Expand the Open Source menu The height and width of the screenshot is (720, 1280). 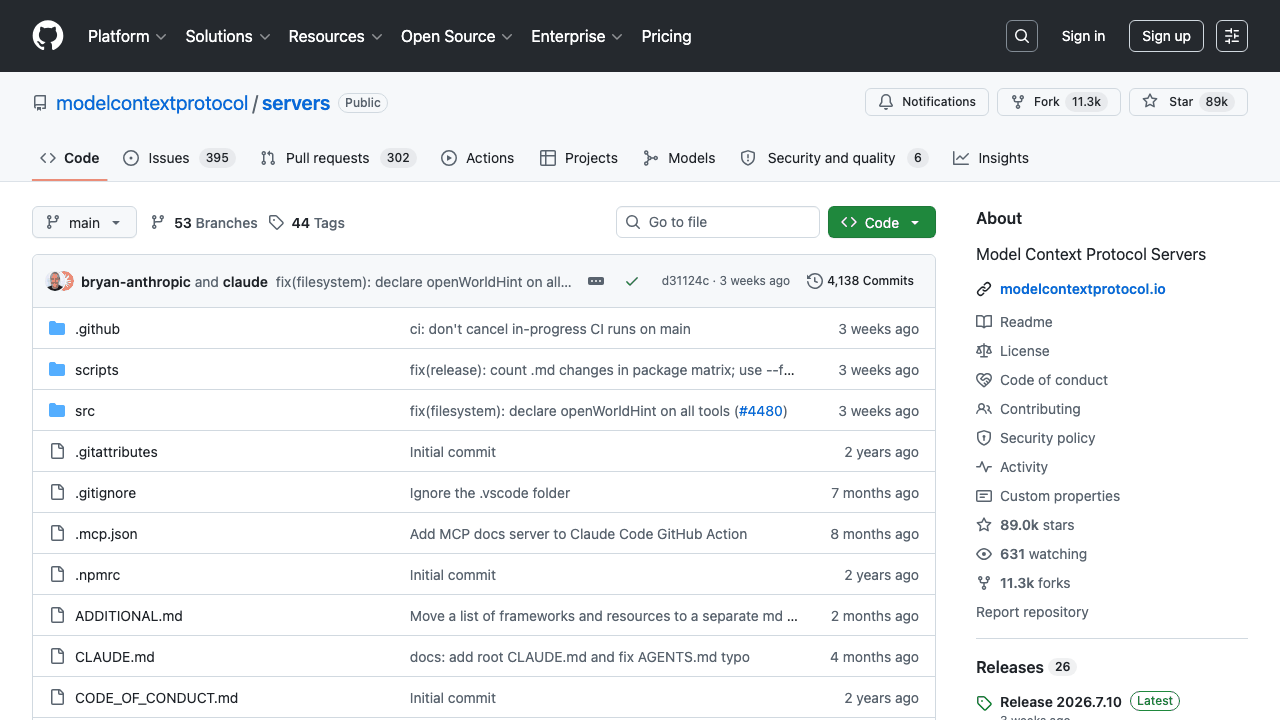pos(457,36)
